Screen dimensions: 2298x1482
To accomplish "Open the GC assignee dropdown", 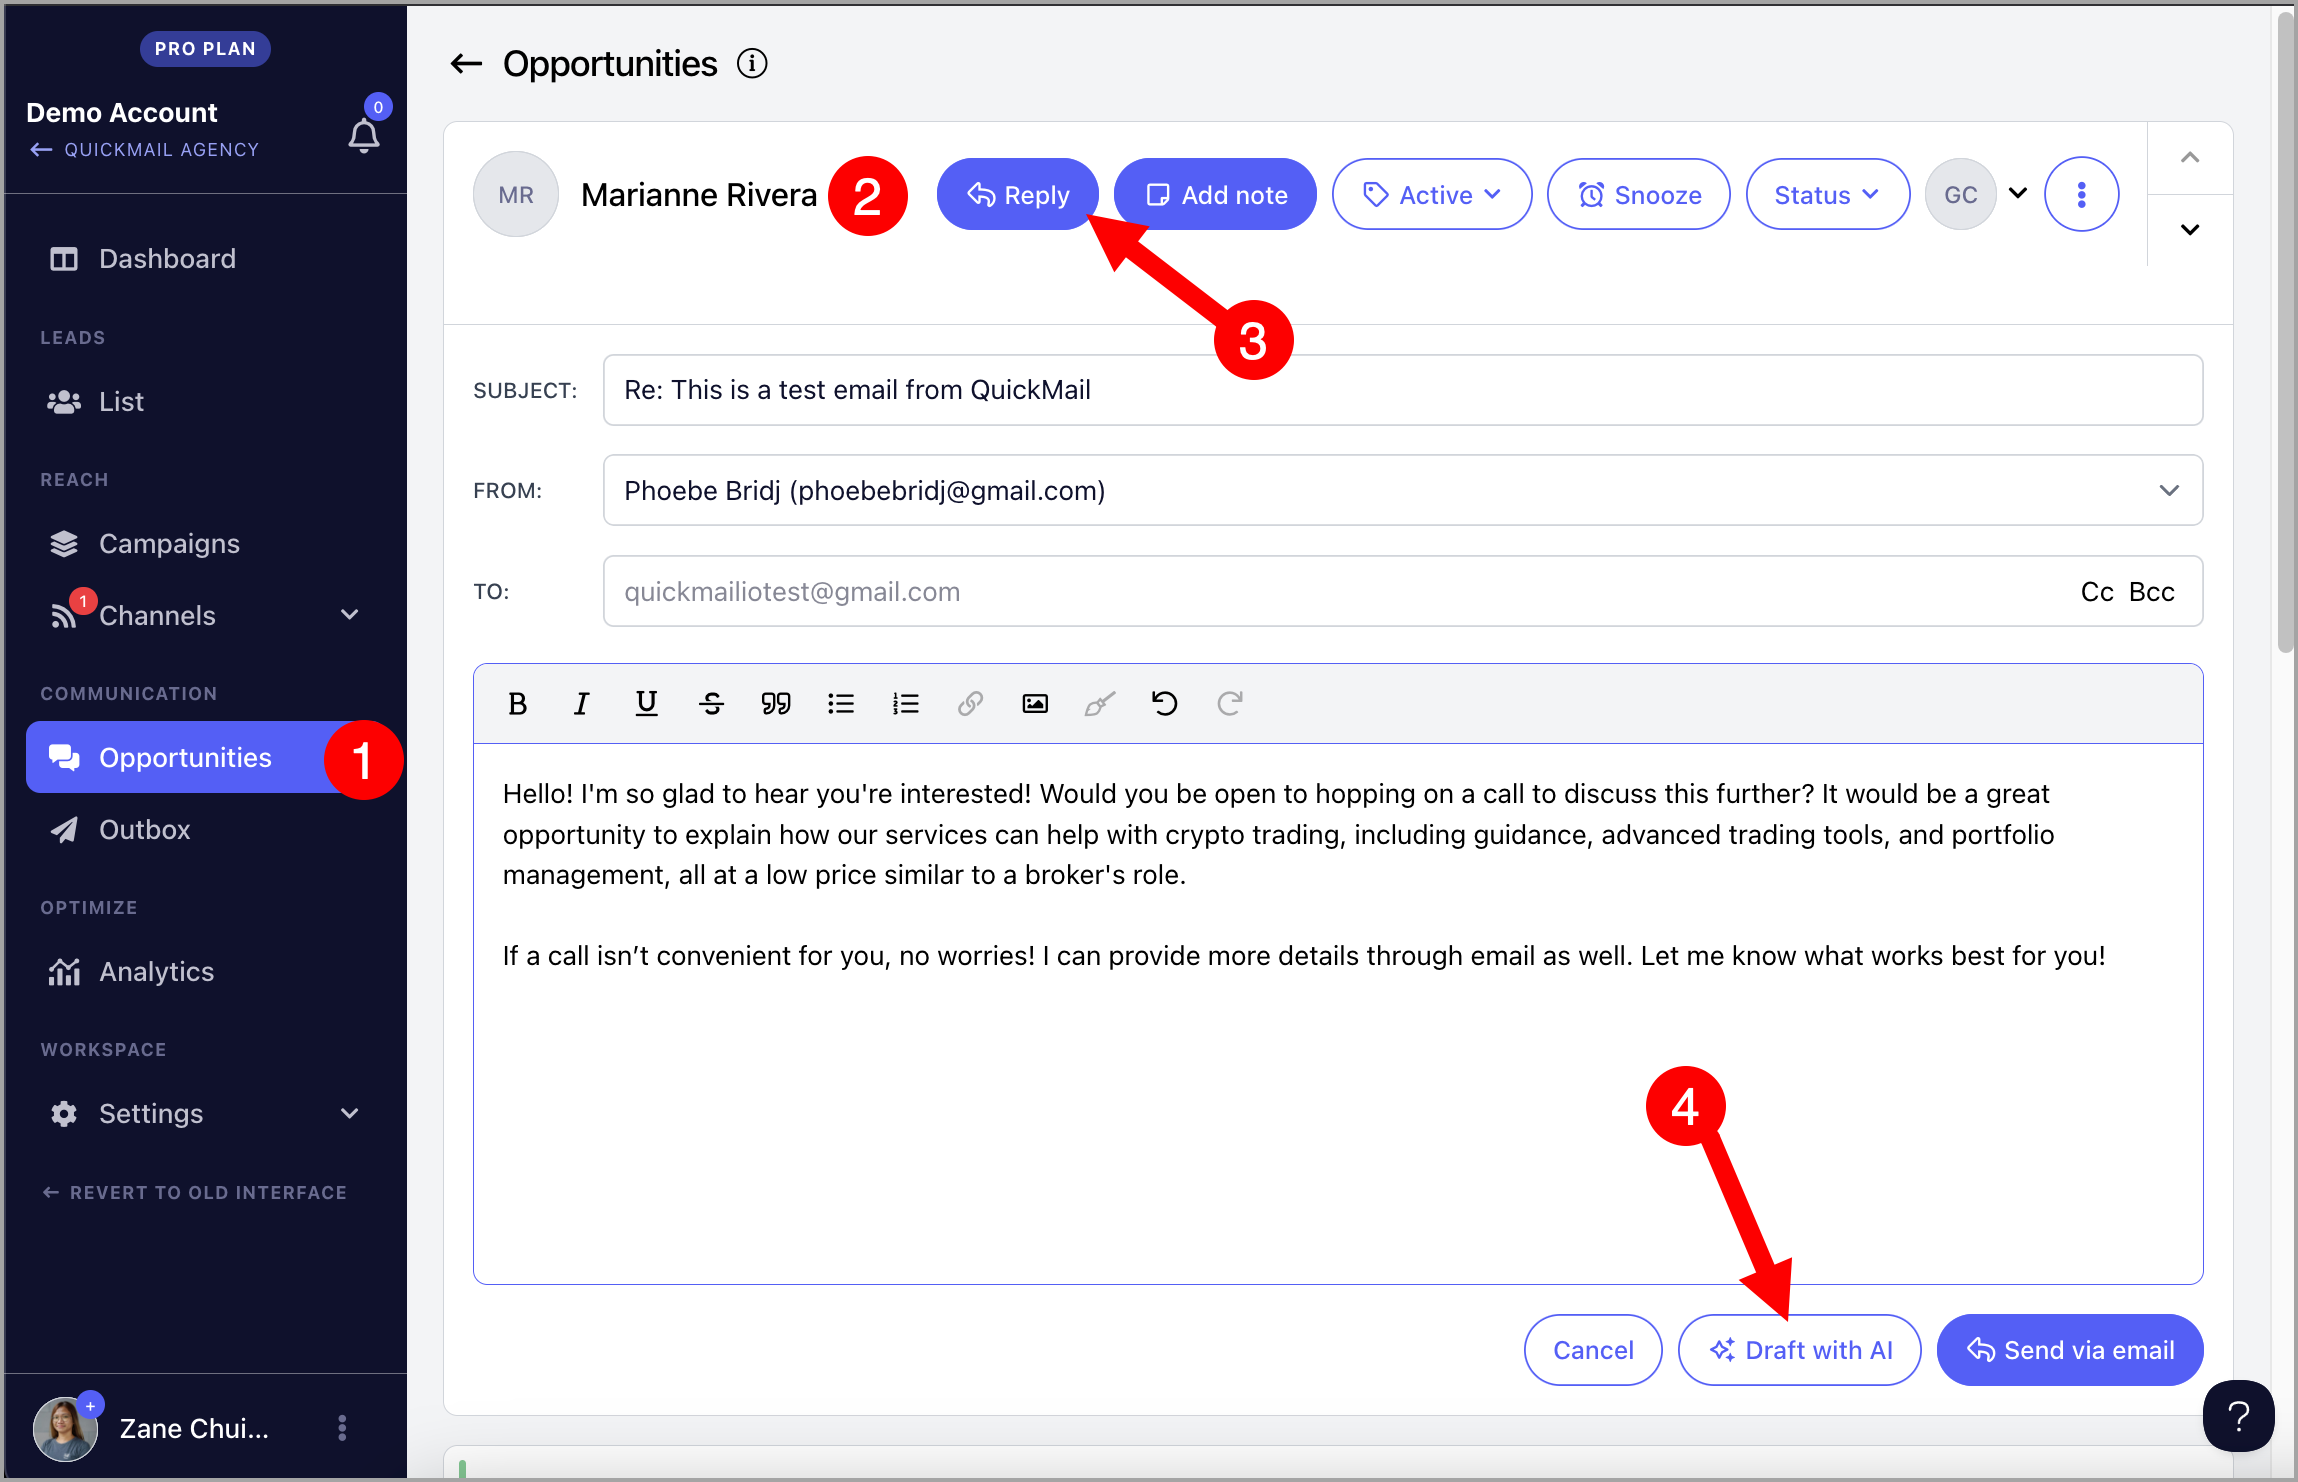I will (x=1979, y=194).
